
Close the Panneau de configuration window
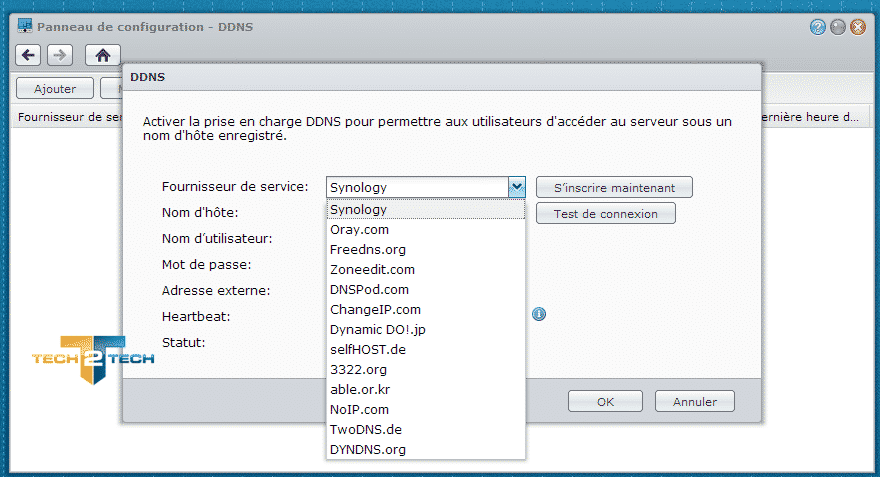(858, 27)
